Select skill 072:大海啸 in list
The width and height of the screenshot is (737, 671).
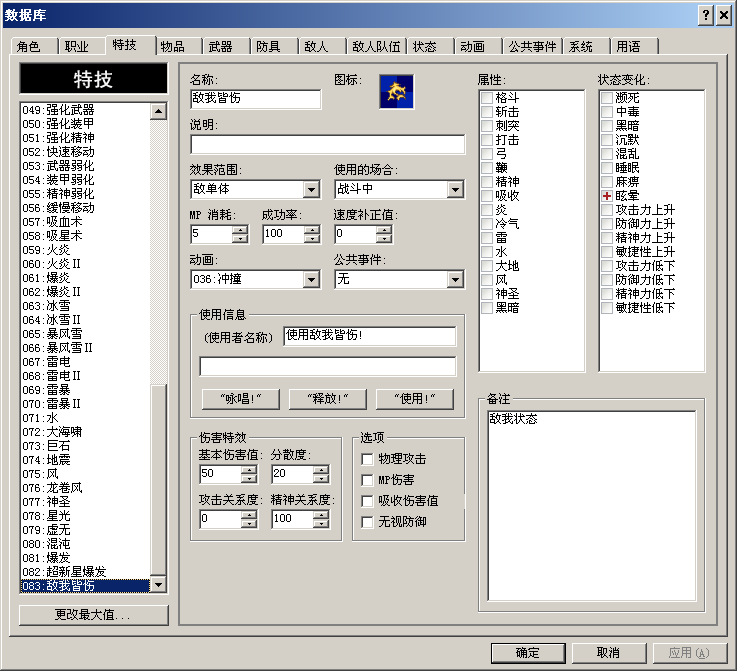click(86, 432)
